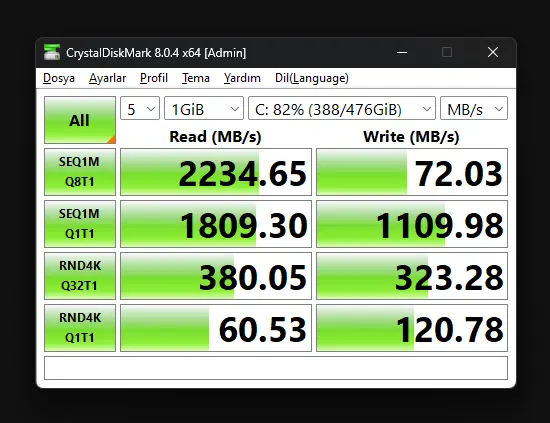Click the CrystalDiskMark app icon in title bar
Viewport: 550px width, 423px height.
point(52,52)
